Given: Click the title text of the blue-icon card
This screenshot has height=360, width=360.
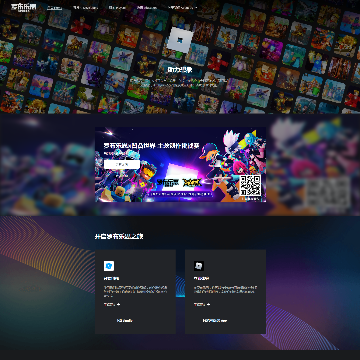Looking at the screenshot, I should (111, 278).
